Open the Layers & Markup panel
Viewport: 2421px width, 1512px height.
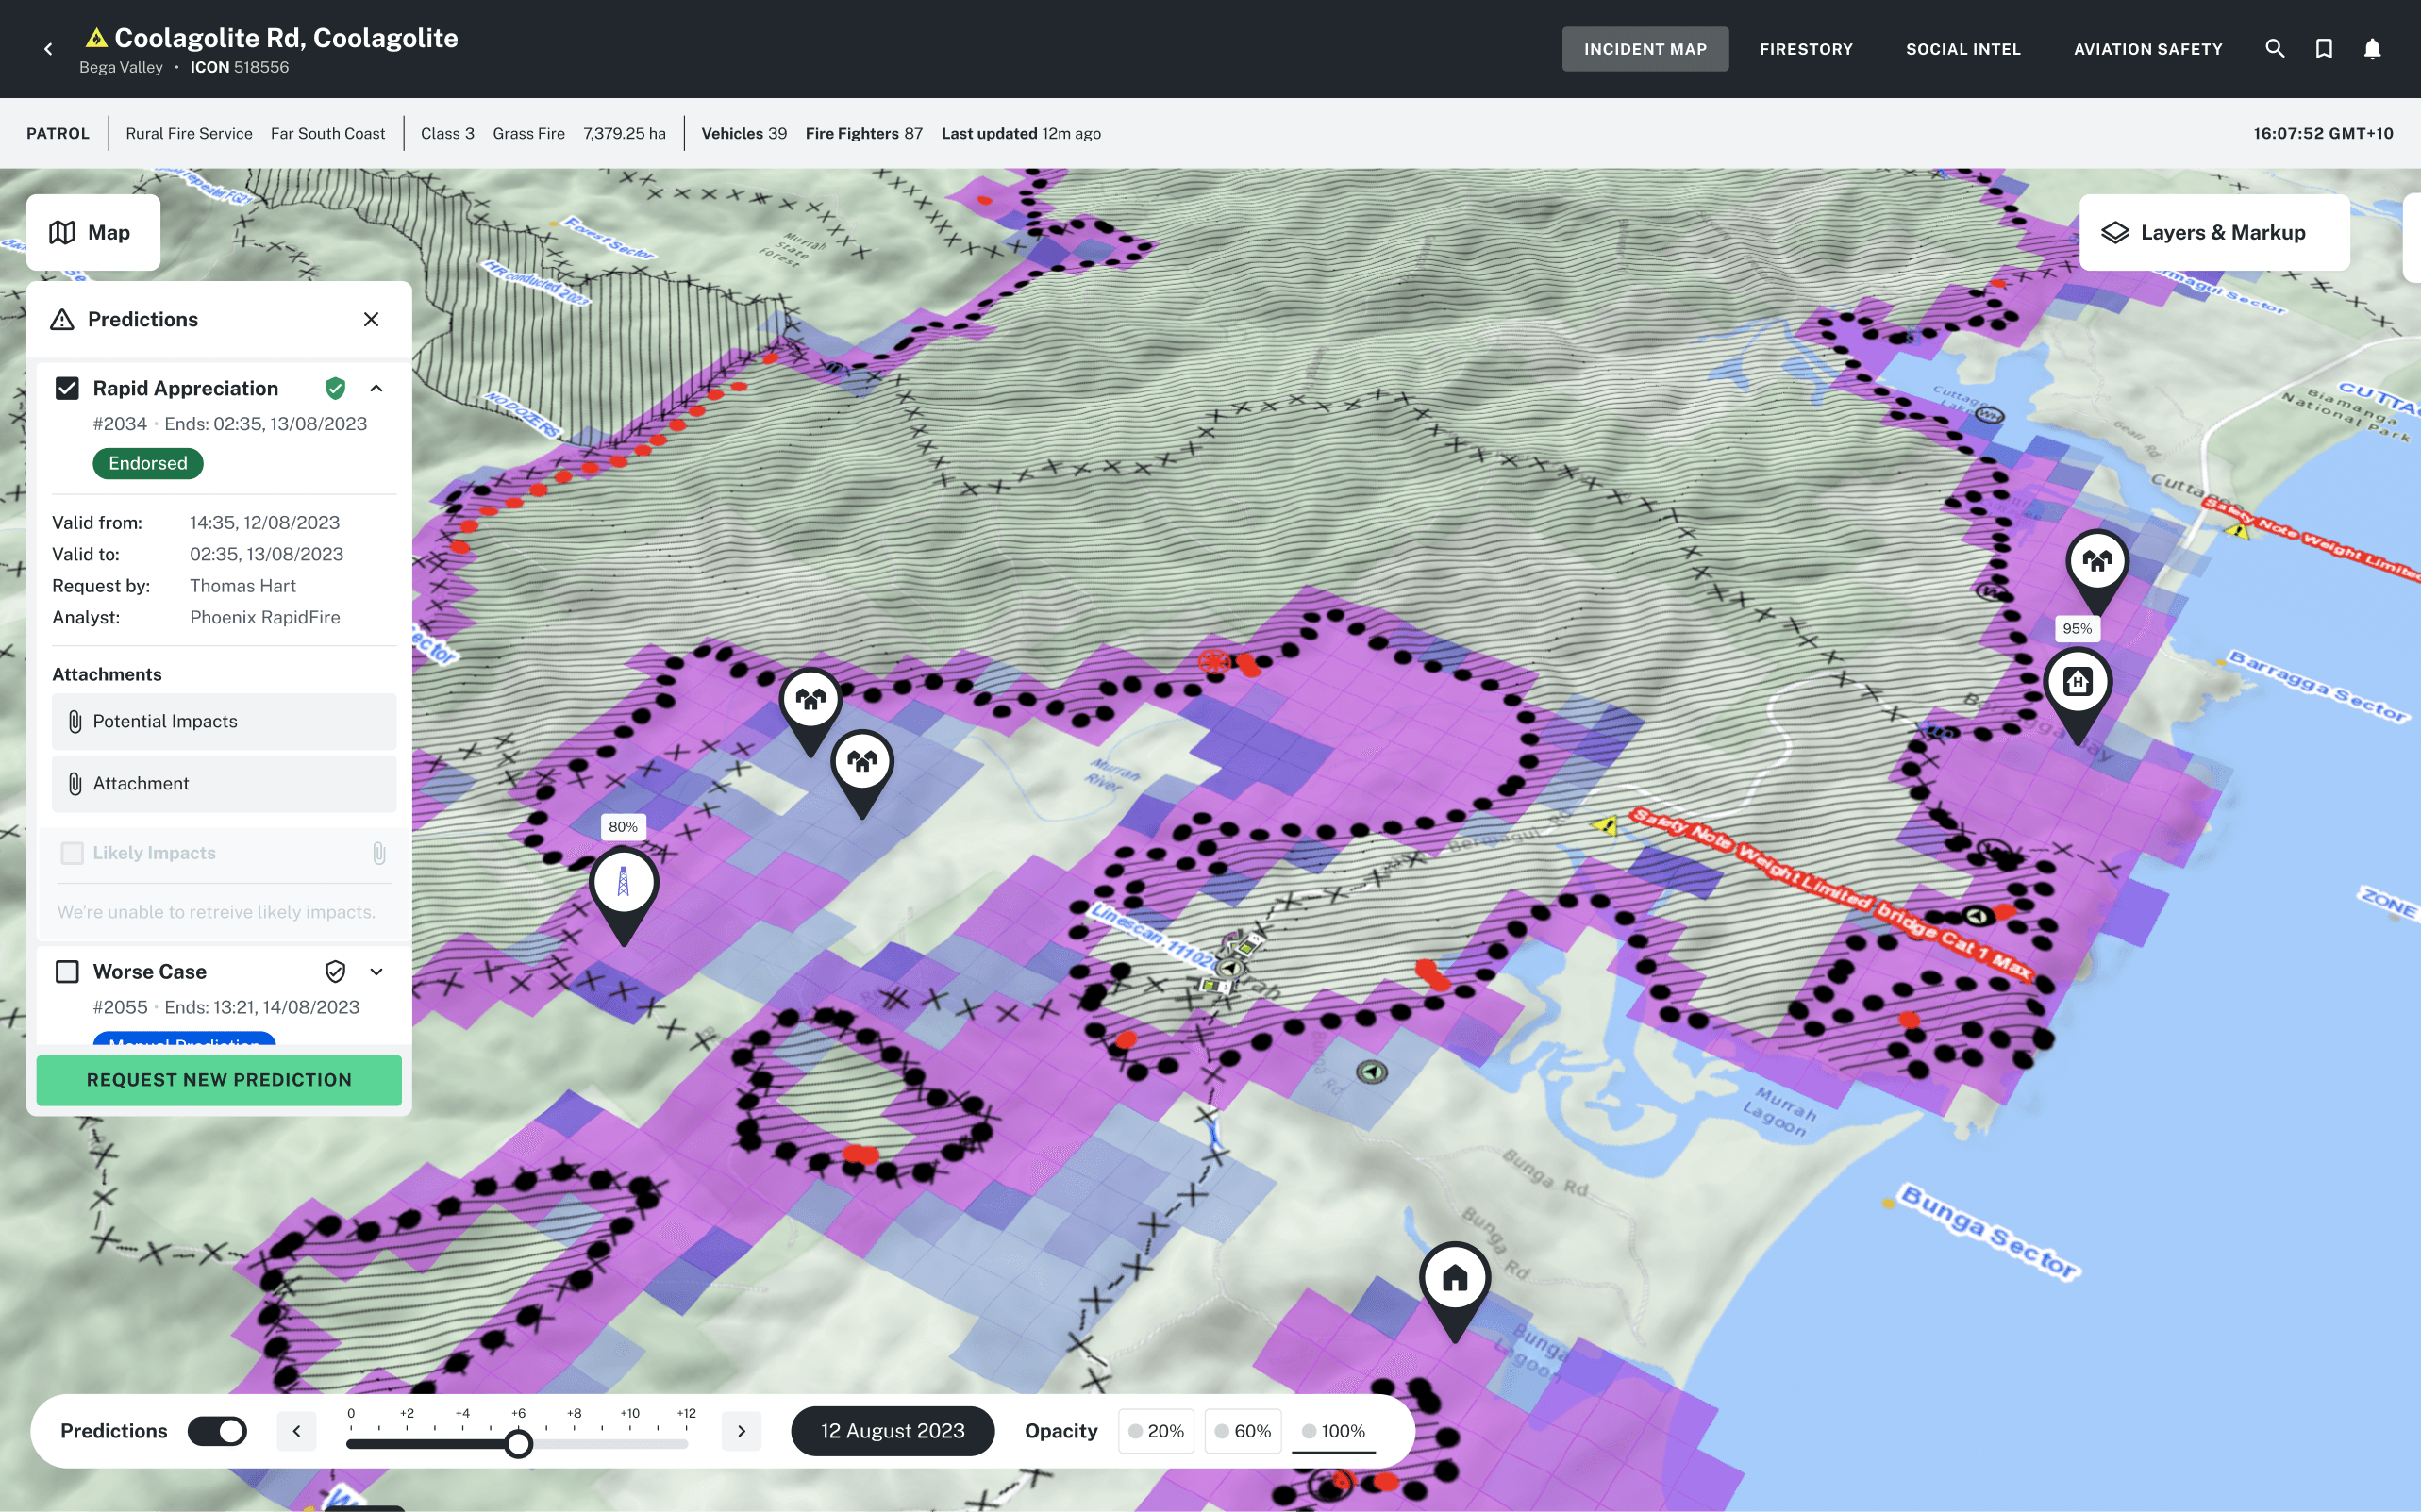[x=2214, y=232]
